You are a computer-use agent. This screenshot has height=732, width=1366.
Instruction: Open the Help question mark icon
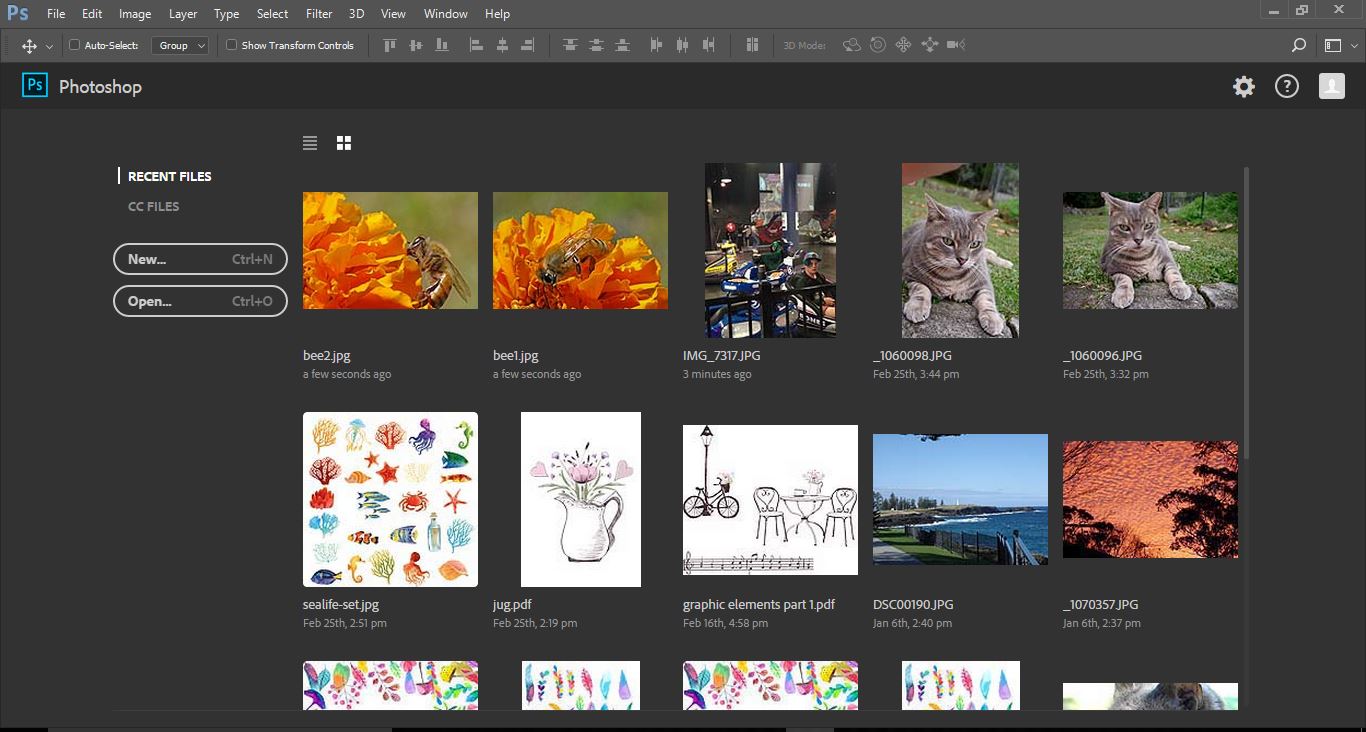[x=1286, y=87]
